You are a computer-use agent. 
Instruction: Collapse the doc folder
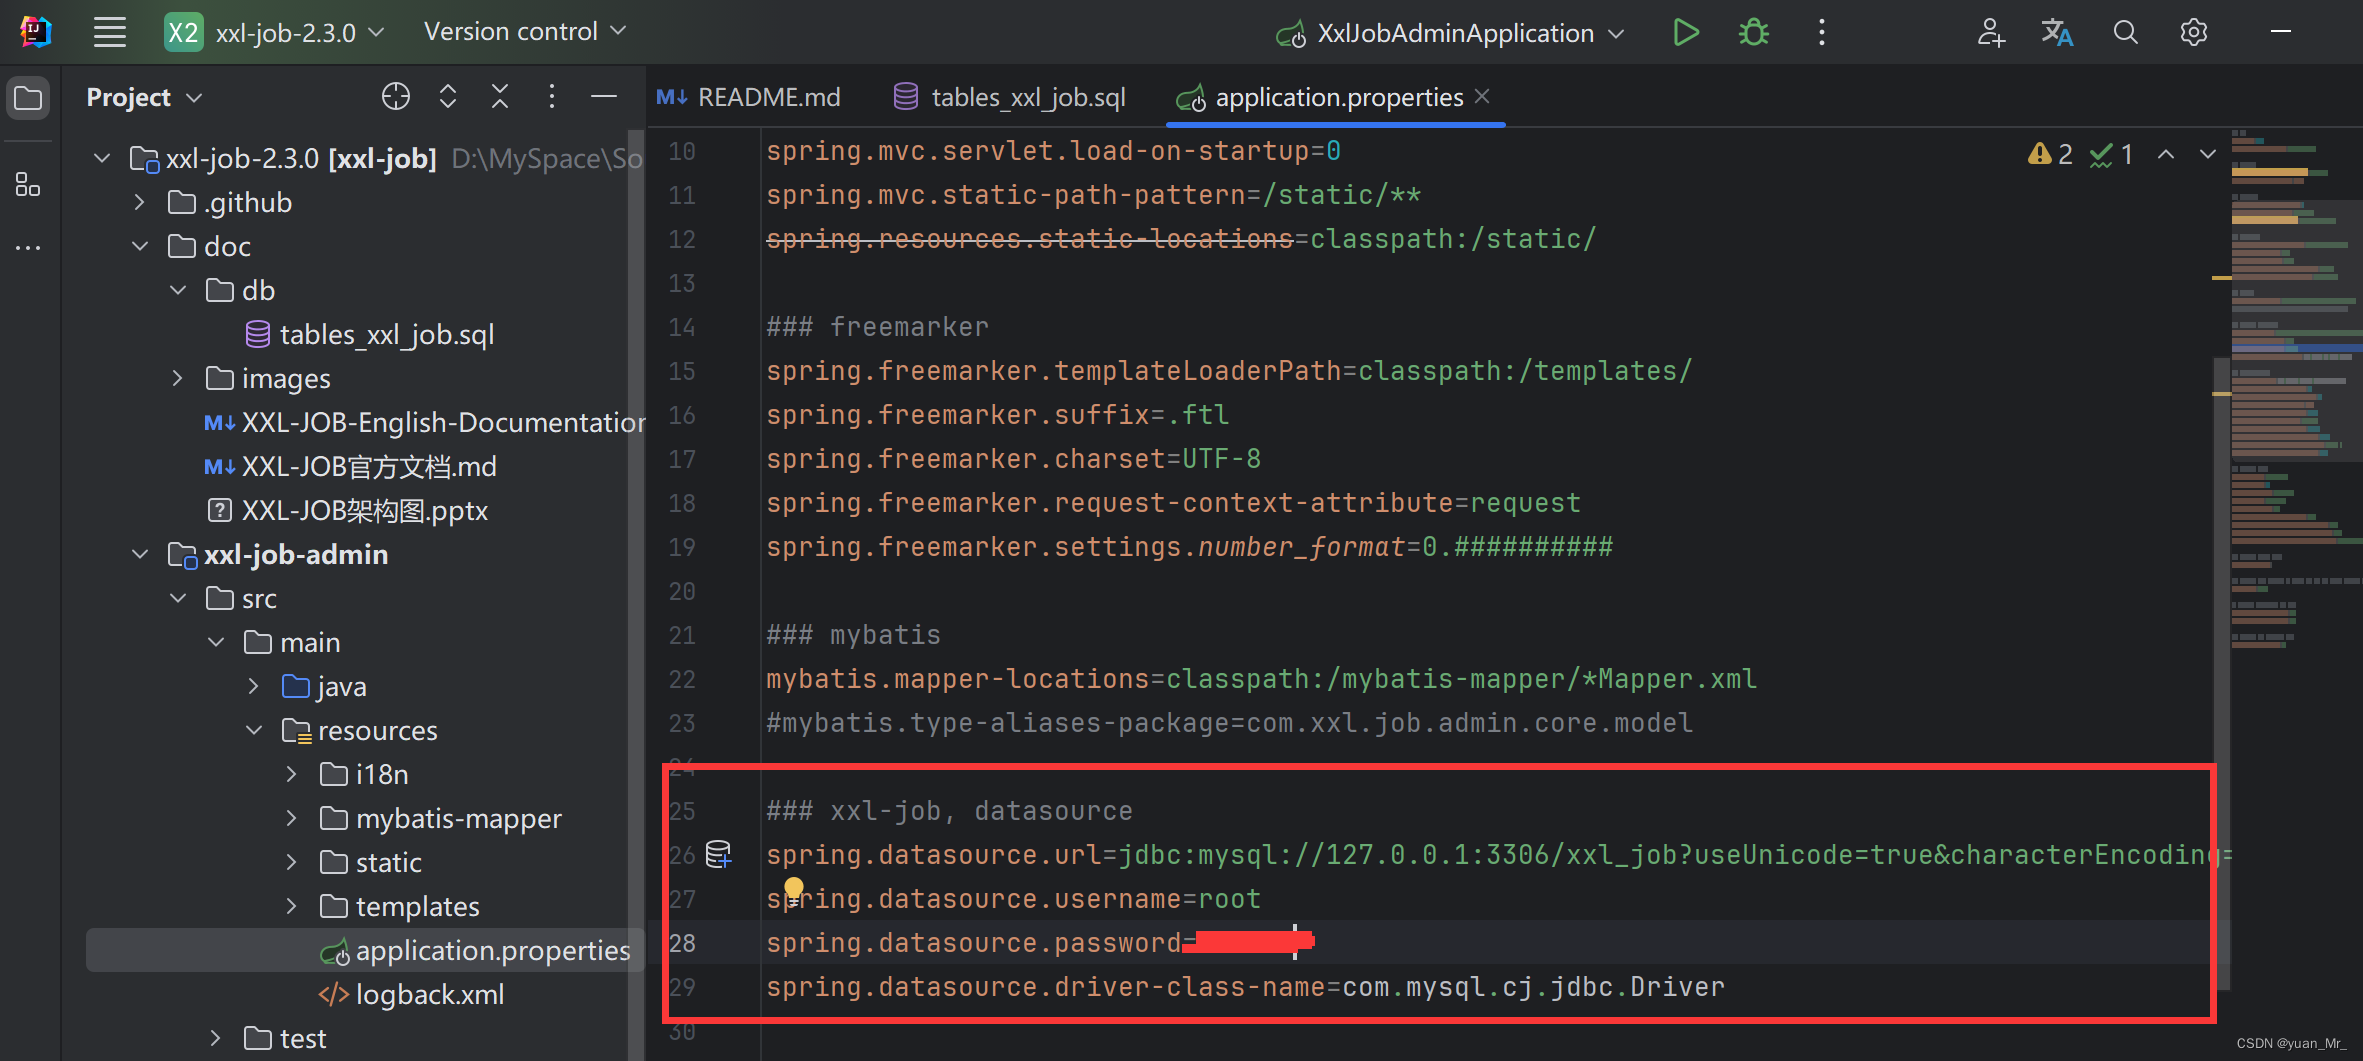tap(139, 246)
